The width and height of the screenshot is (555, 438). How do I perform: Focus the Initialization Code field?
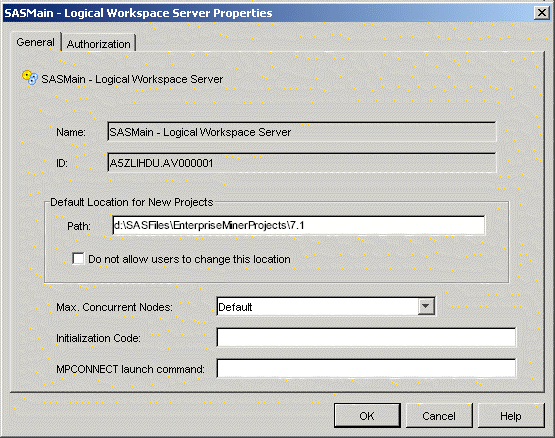coord(366,337)
